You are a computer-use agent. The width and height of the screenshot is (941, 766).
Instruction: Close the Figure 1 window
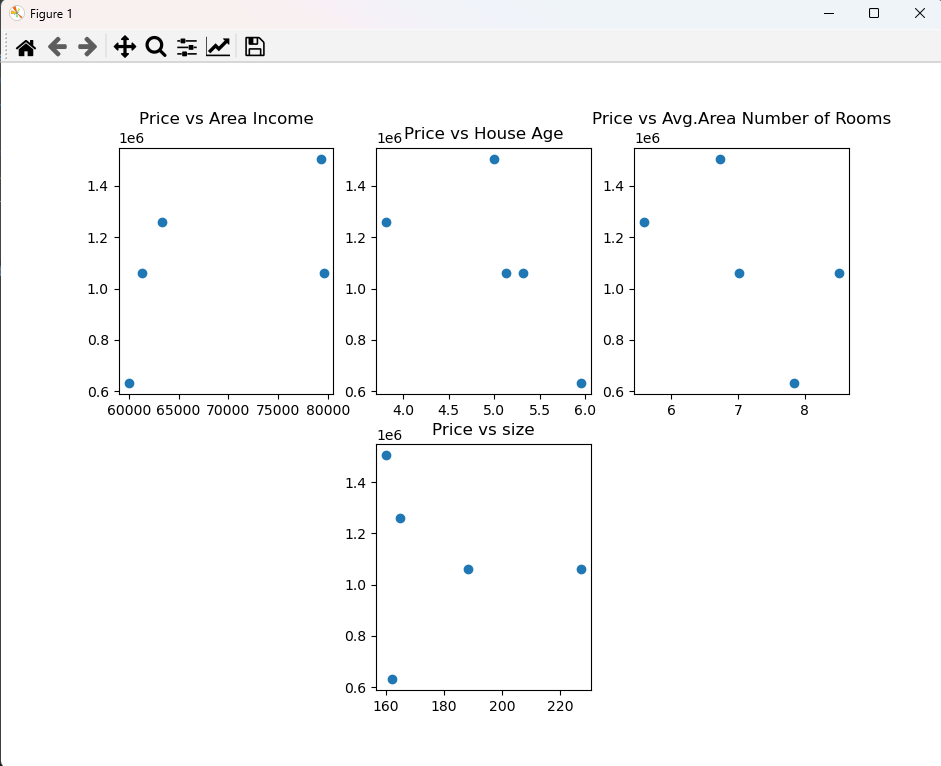click(x=919, y=13)
